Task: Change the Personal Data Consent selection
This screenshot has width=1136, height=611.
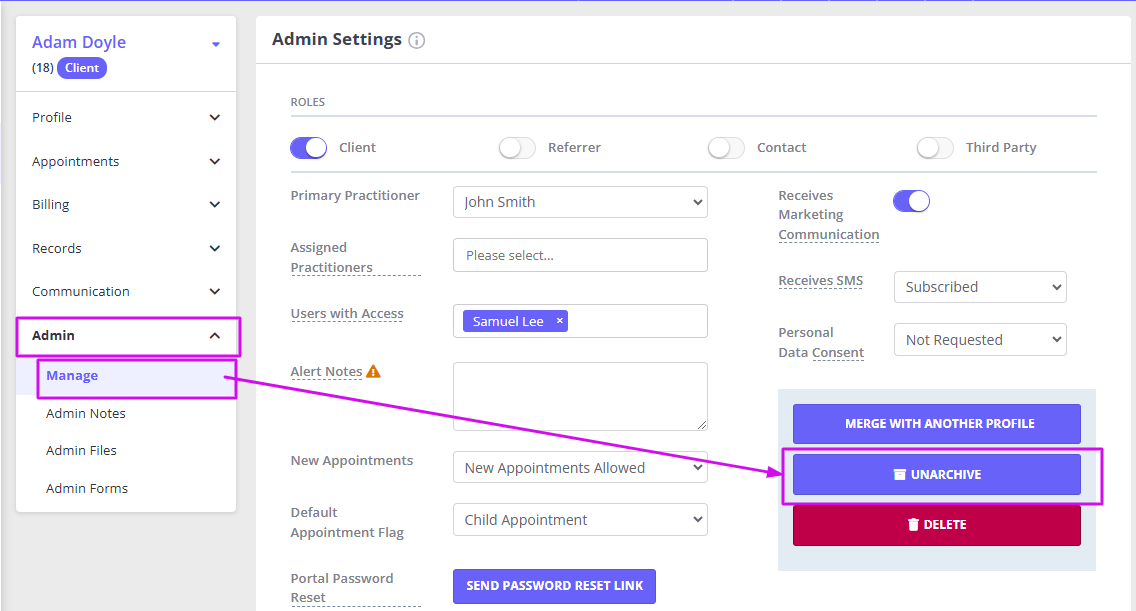Action: (979, 339)
